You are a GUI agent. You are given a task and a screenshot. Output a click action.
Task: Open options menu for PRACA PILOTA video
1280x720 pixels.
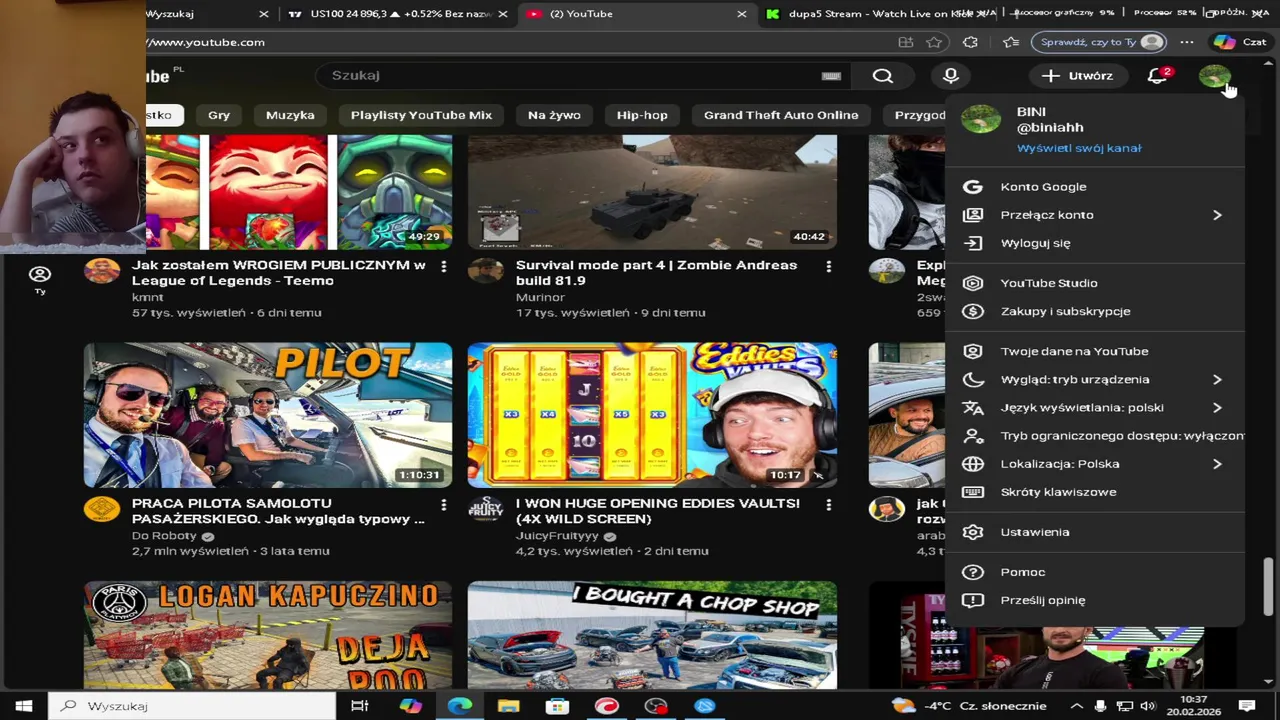pyautogui.click(x=444, y=505)
